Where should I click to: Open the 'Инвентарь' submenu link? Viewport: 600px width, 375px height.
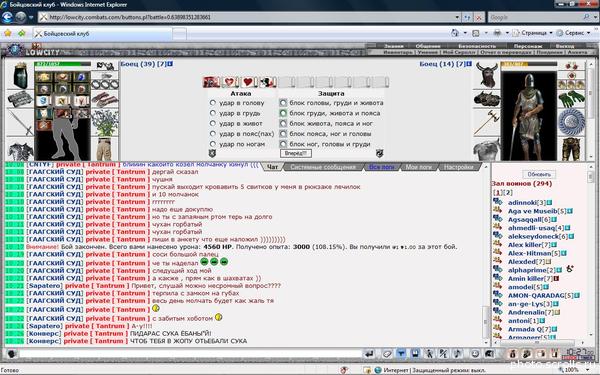(x=398, y=52)
